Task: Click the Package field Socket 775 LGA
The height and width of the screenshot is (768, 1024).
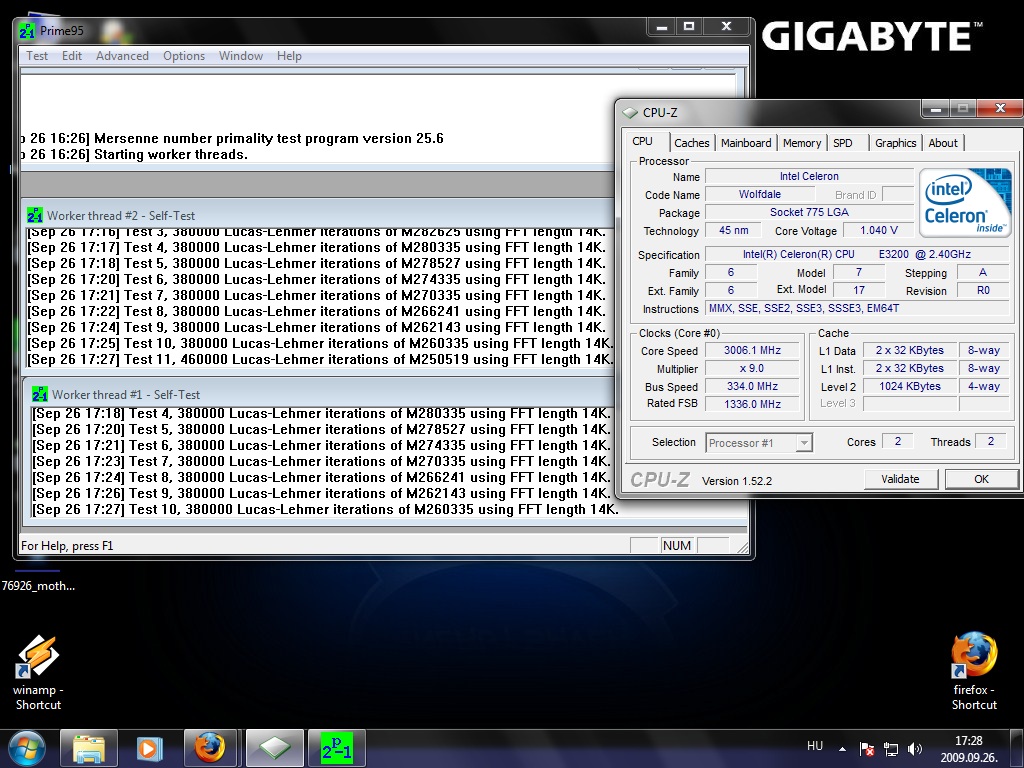Action: click(x=809, y=212)
